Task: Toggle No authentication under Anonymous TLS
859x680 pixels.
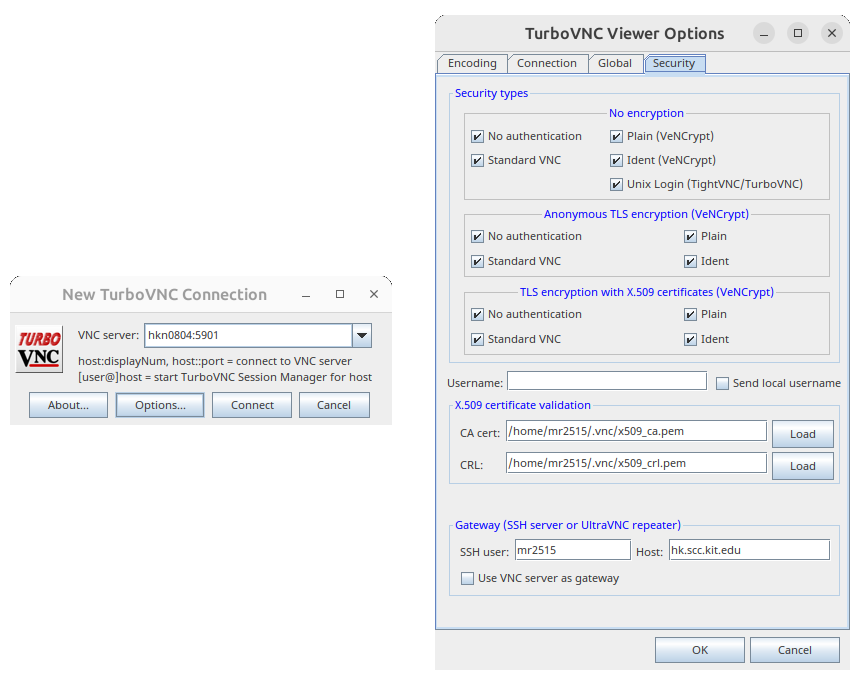Action: coord(477,236)
